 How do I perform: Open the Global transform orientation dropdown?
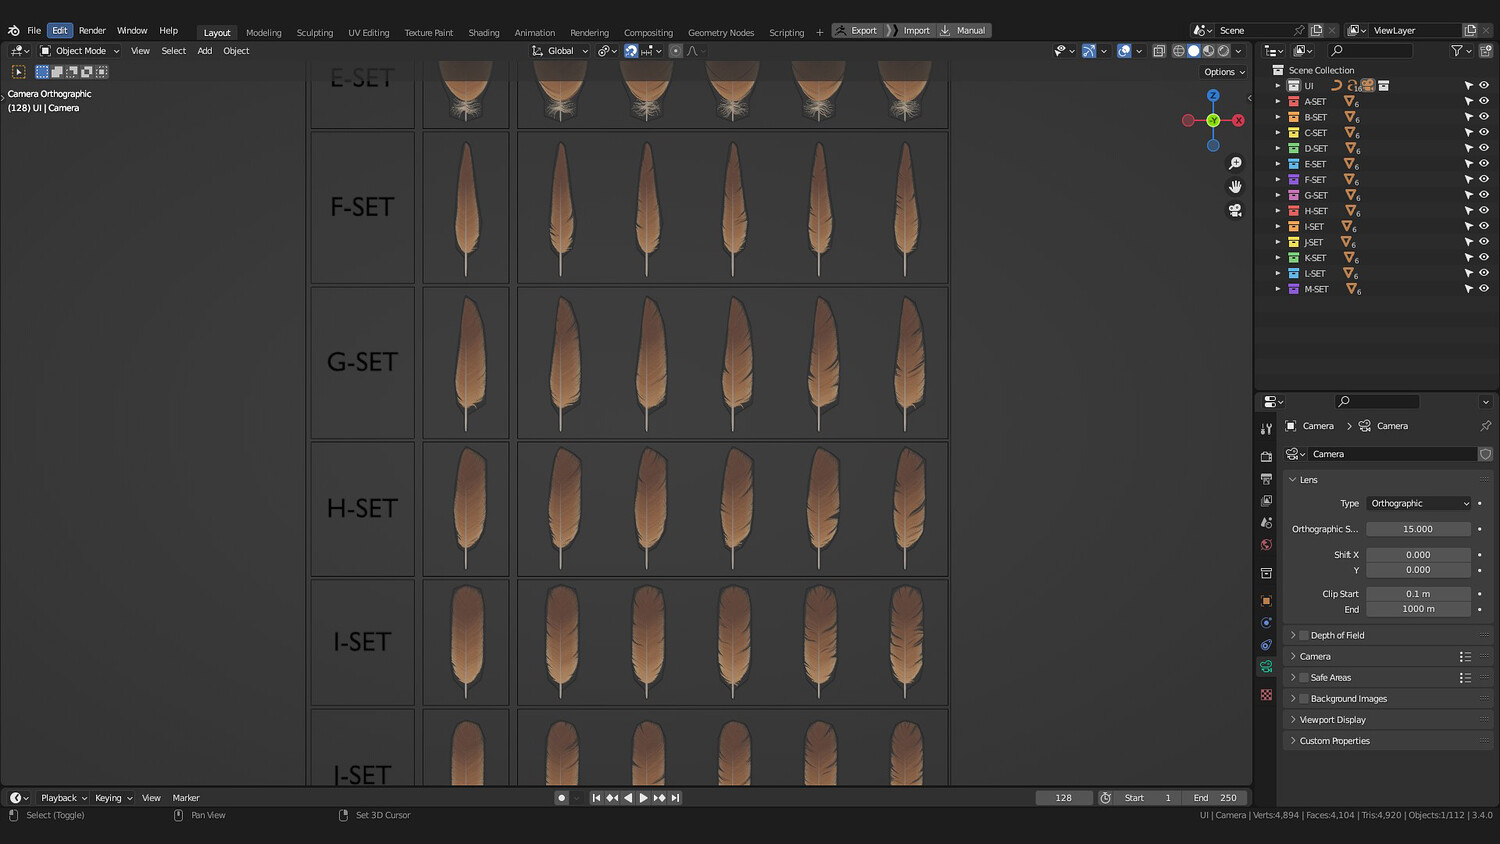pyautogui.click(x=560, y=51)
